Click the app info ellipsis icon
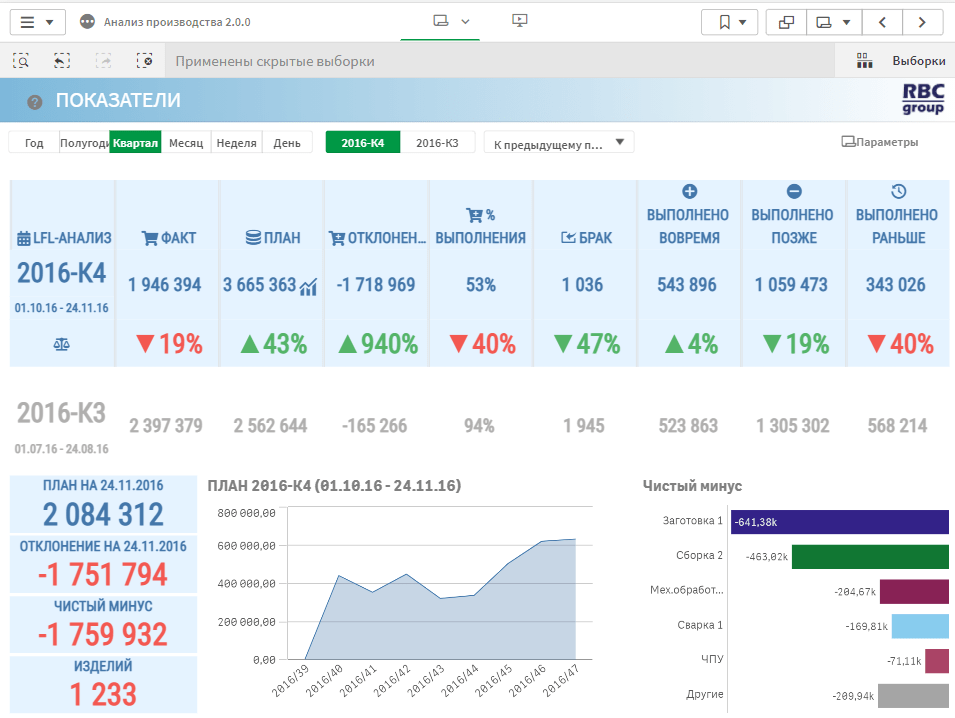 [87, 22]
